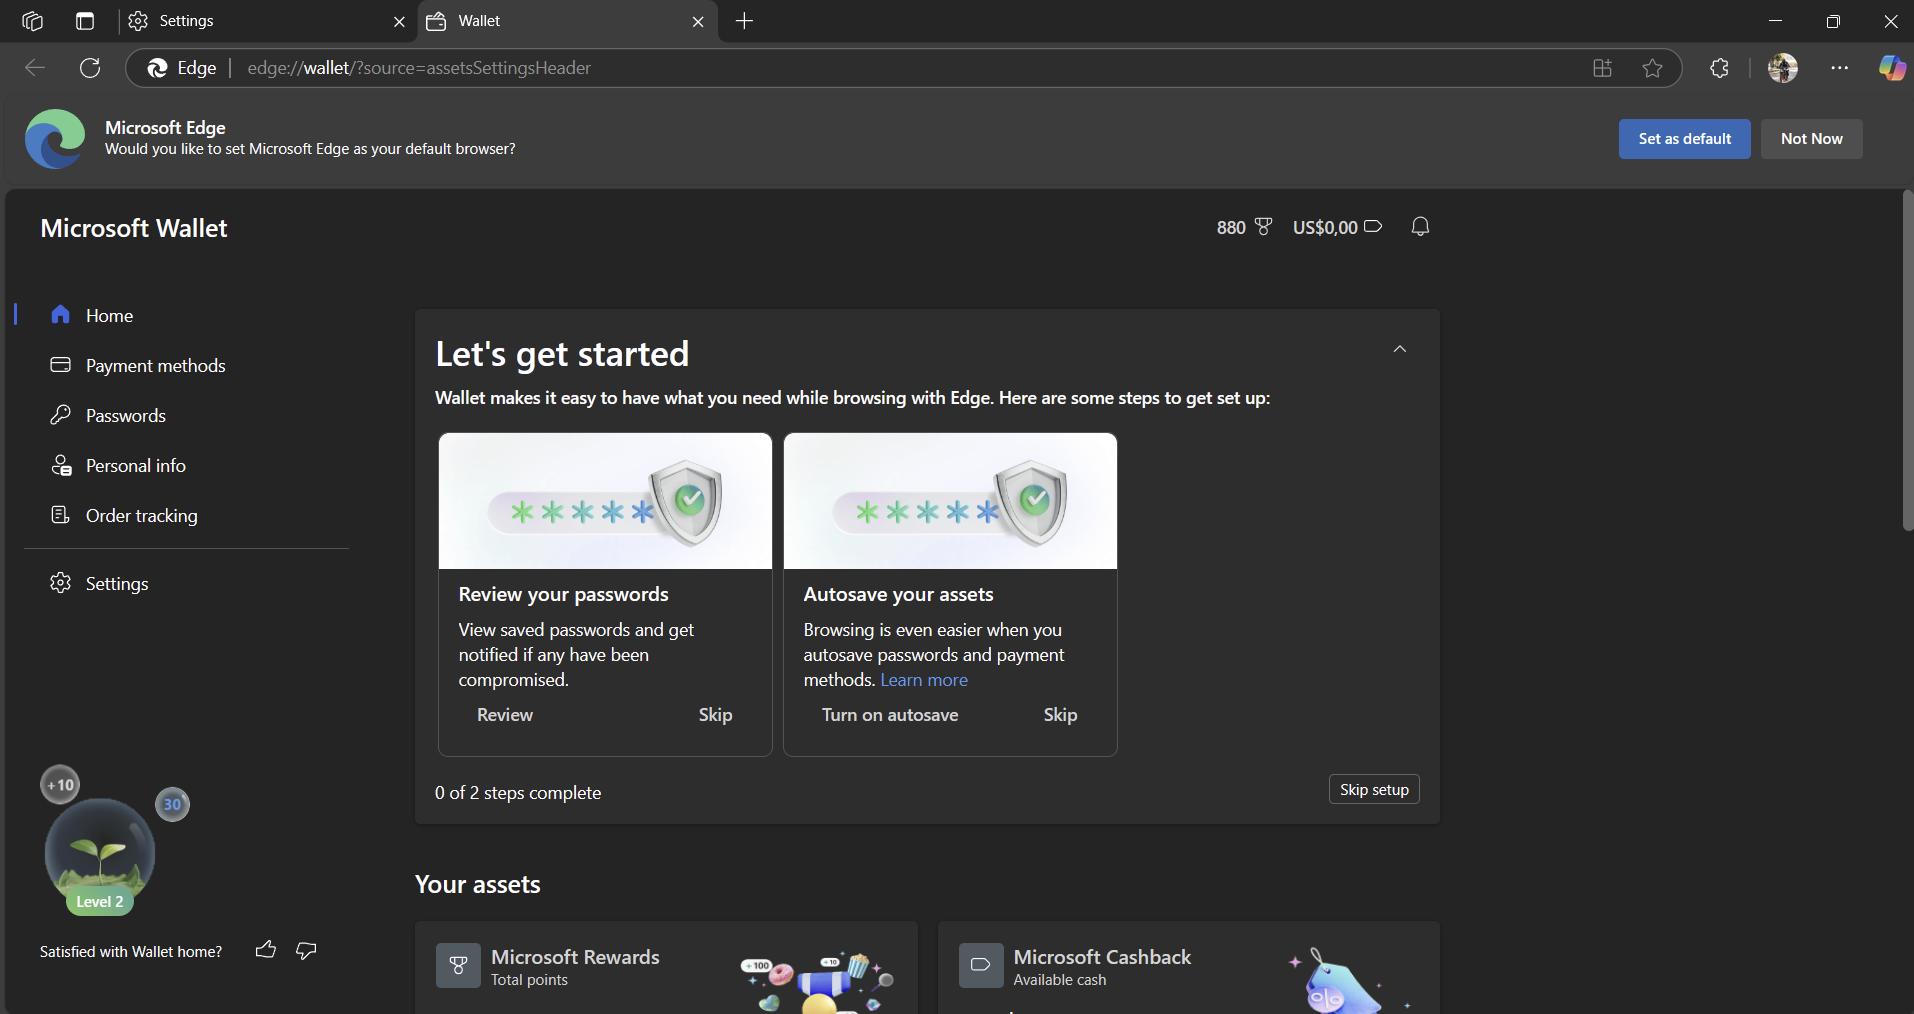This screenshot has width=1914, height=1014.
Task: Open Order tracking in sidebar
Action: coord(186,515)
